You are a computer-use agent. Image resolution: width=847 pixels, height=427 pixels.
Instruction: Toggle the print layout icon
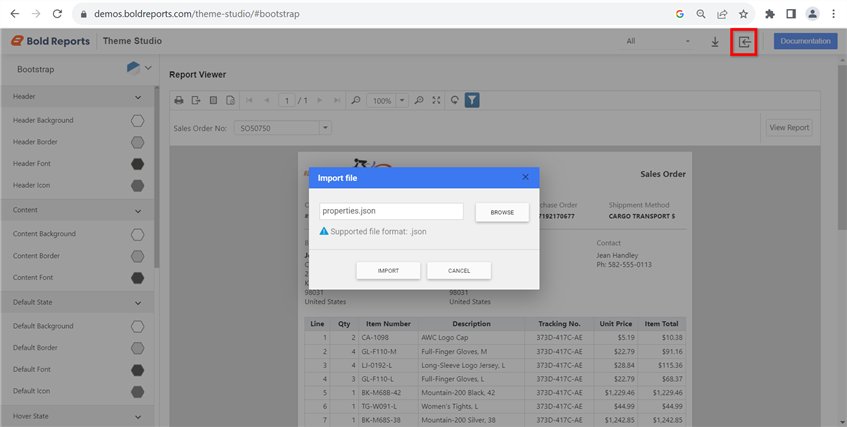click(213, 100)
